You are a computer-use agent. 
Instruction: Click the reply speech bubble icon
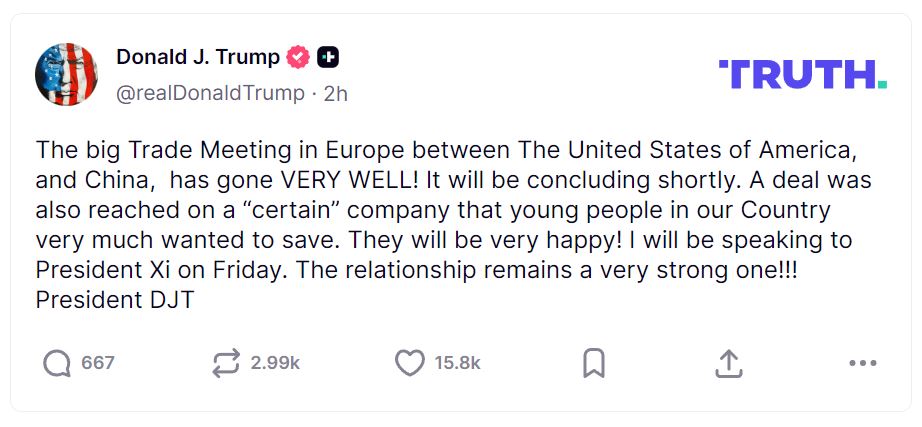tap(57, 363)
